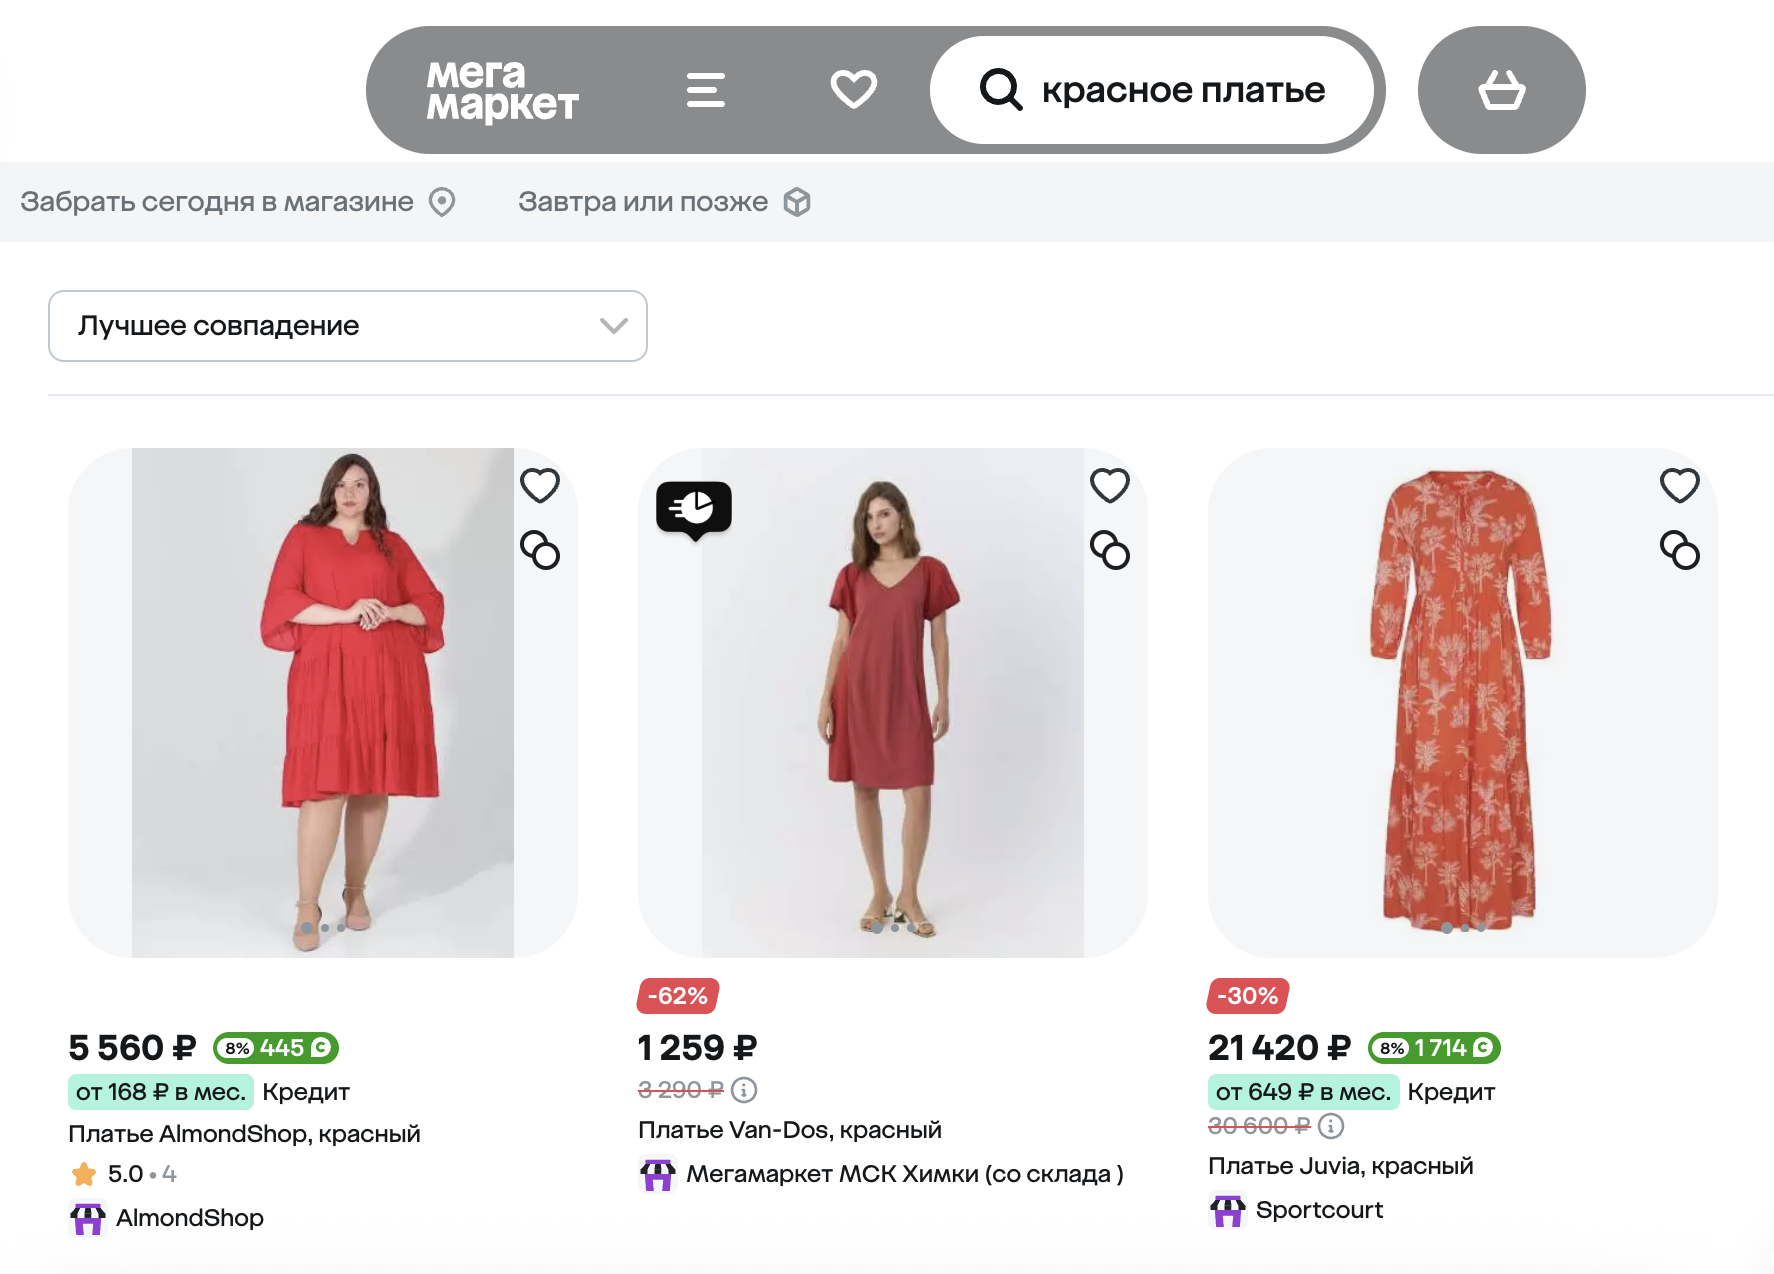The height and width of the screenshot is (1274, 1774).
Task: Open the Лучшее совпадение sort dropdown
Action: point(347,326)
